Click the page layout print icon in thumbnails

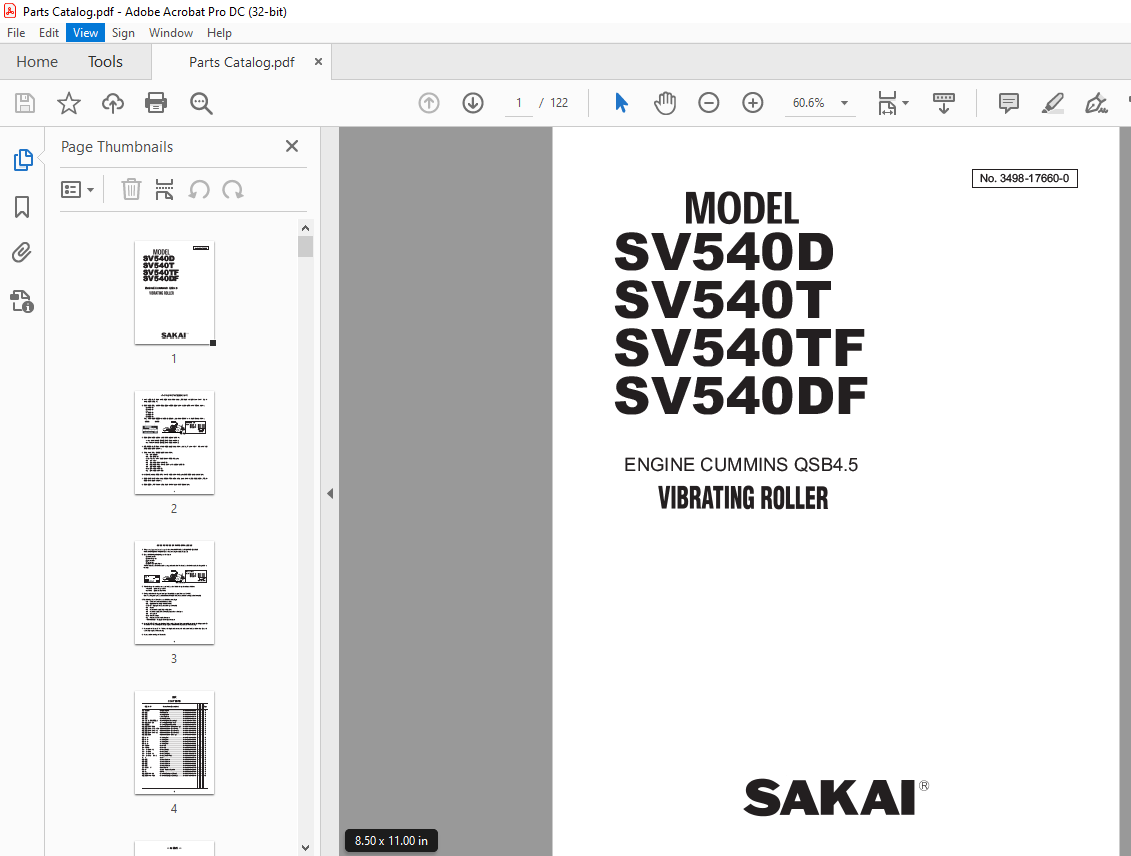[x=164, y=190]
